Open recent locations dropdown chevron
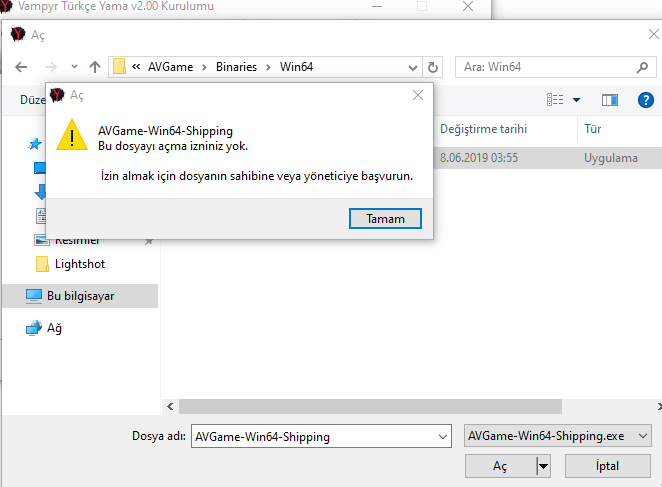Image resolution: width=662 pixels, height=487 pixels. [74, 66]
